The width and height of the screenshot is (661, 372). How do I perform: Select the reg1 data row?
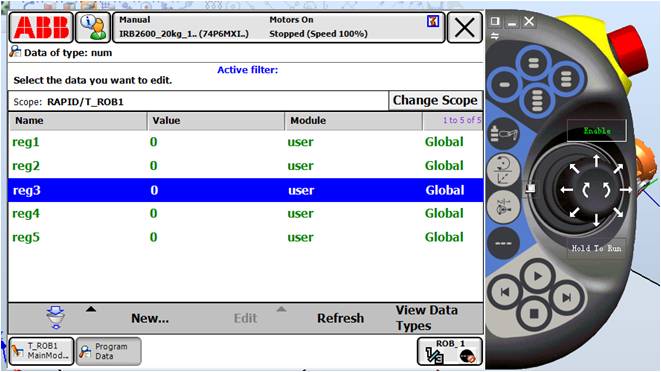coord(246,142)
